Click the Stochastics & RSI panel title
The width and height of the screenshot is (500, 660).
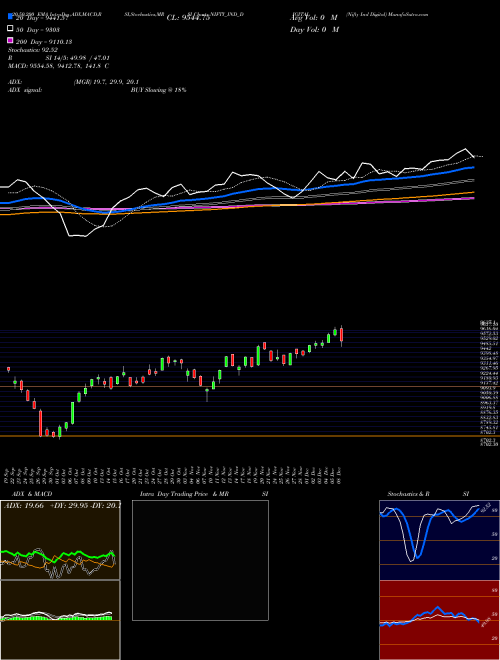click(x=428, y=494)
